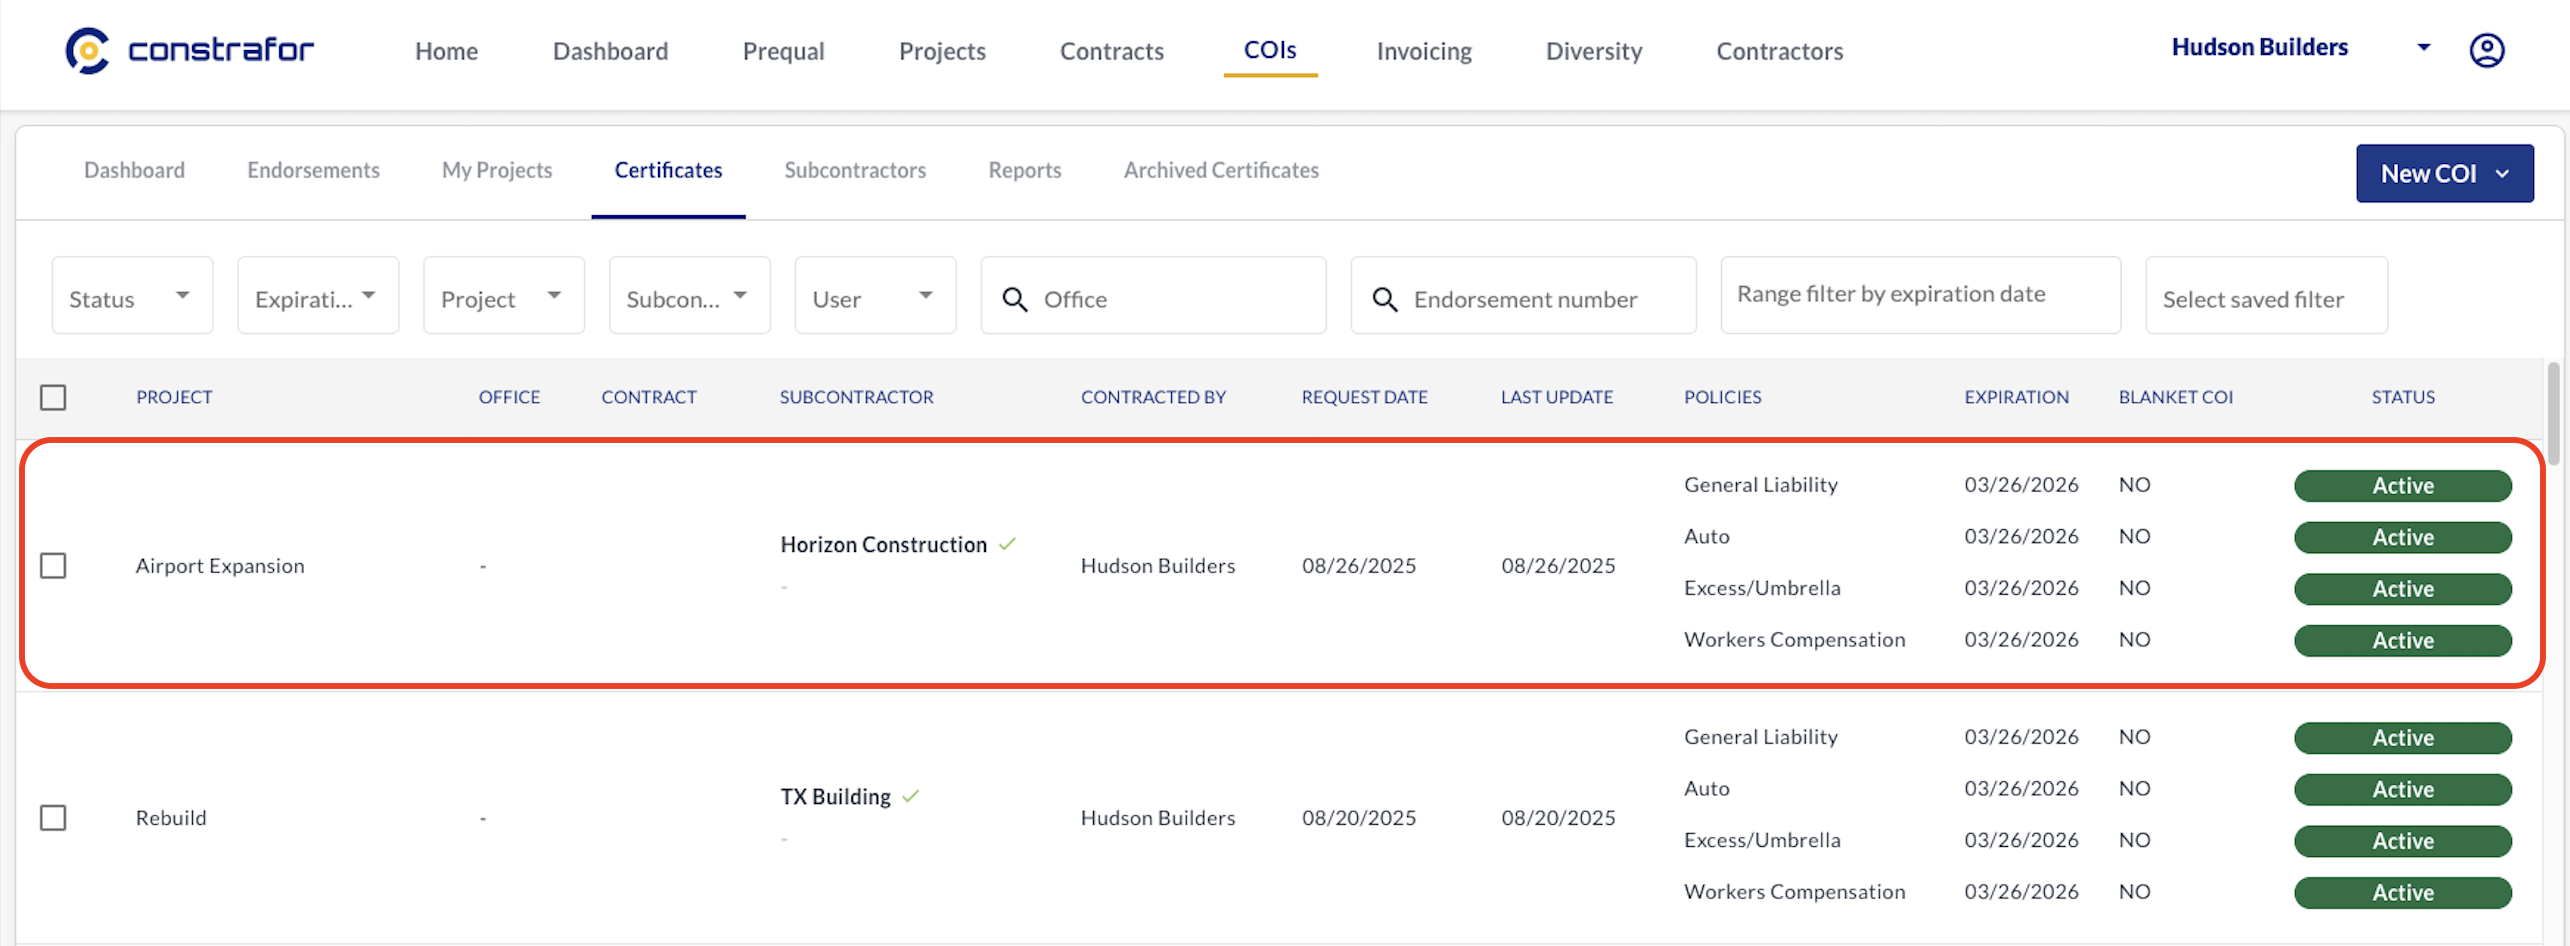
Task: Open the Subcontractor filter dropdown
Action: (690, 295)
